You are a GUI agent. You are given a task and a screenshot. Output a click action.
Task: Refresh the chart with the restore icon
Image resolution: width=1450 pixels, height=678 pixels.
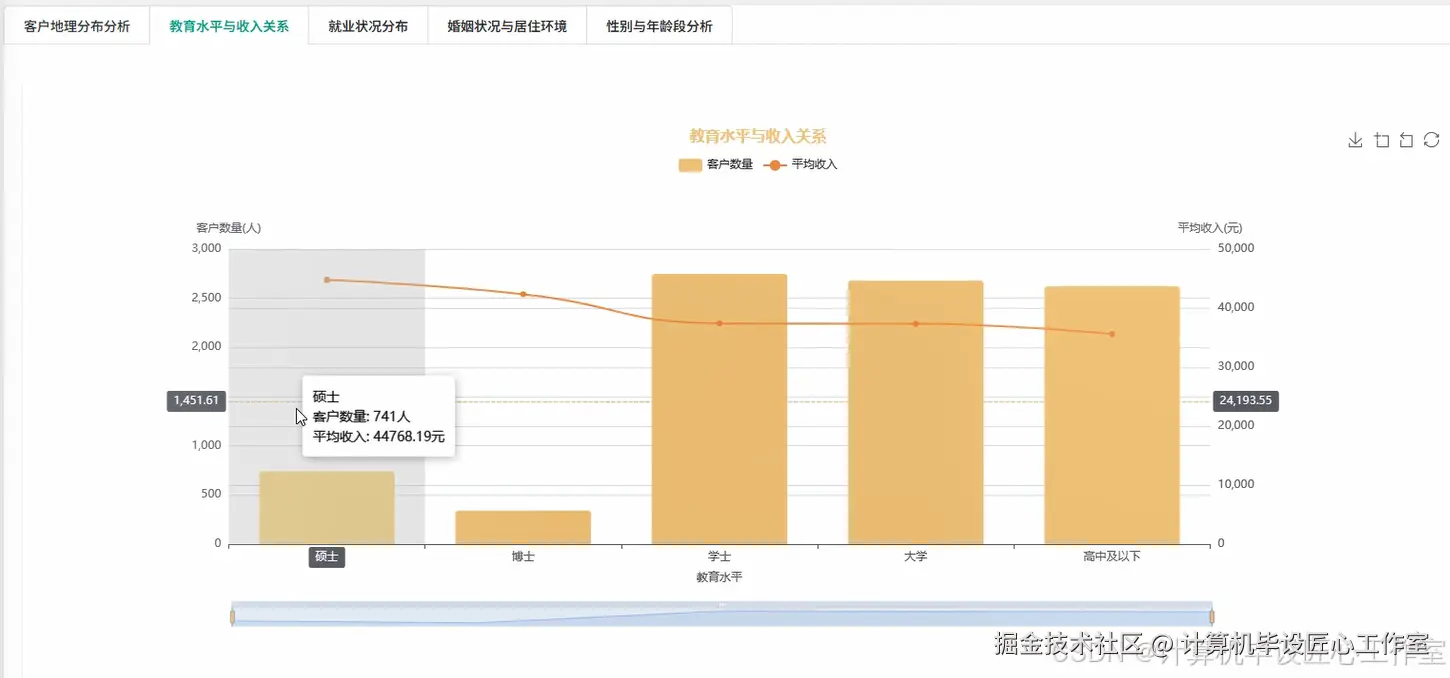point(1431,140)
